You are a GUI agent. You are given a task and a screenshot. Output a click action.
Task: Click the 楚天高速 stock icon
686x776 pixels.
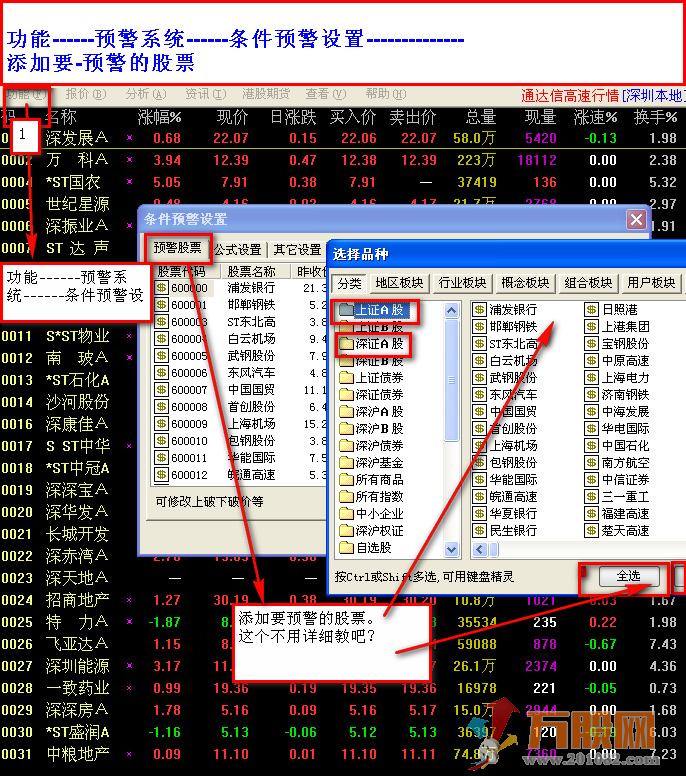click(x=591, y=531)
